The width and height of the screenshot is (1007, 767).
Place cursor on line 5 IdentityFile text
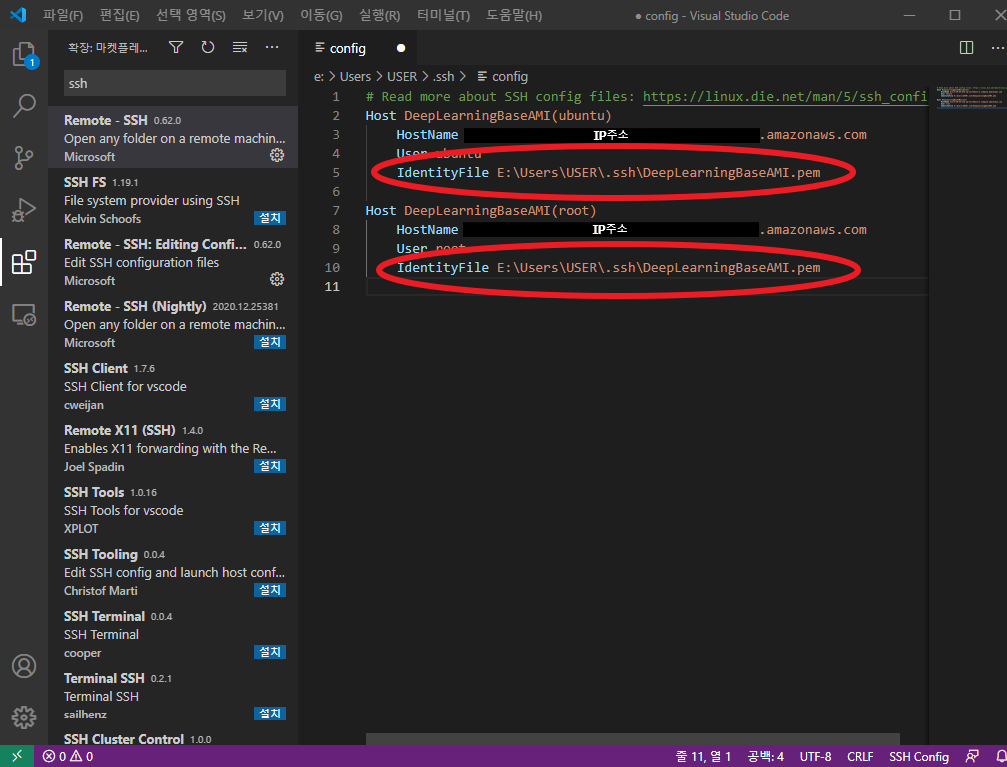pyautogui.click(x=608, y=172)
